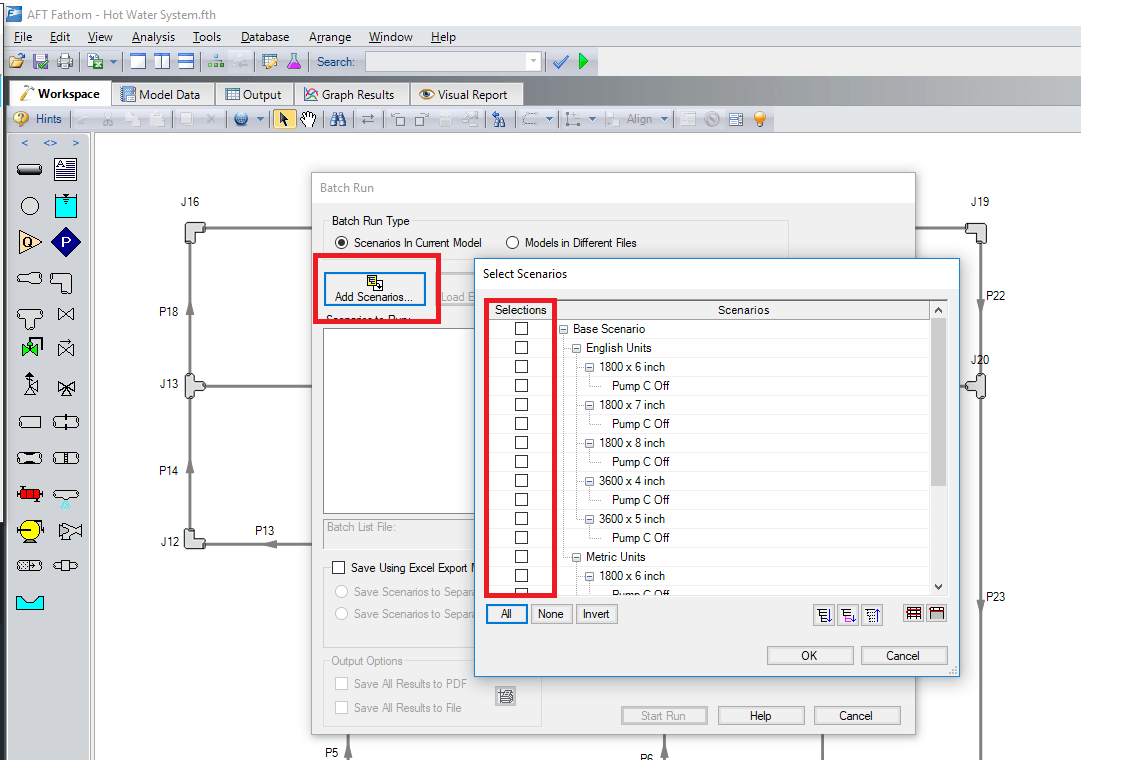The height and width of the screenshot is (760, 1146).
Task: Open the Database menu
Action: [x=265, y=37]
